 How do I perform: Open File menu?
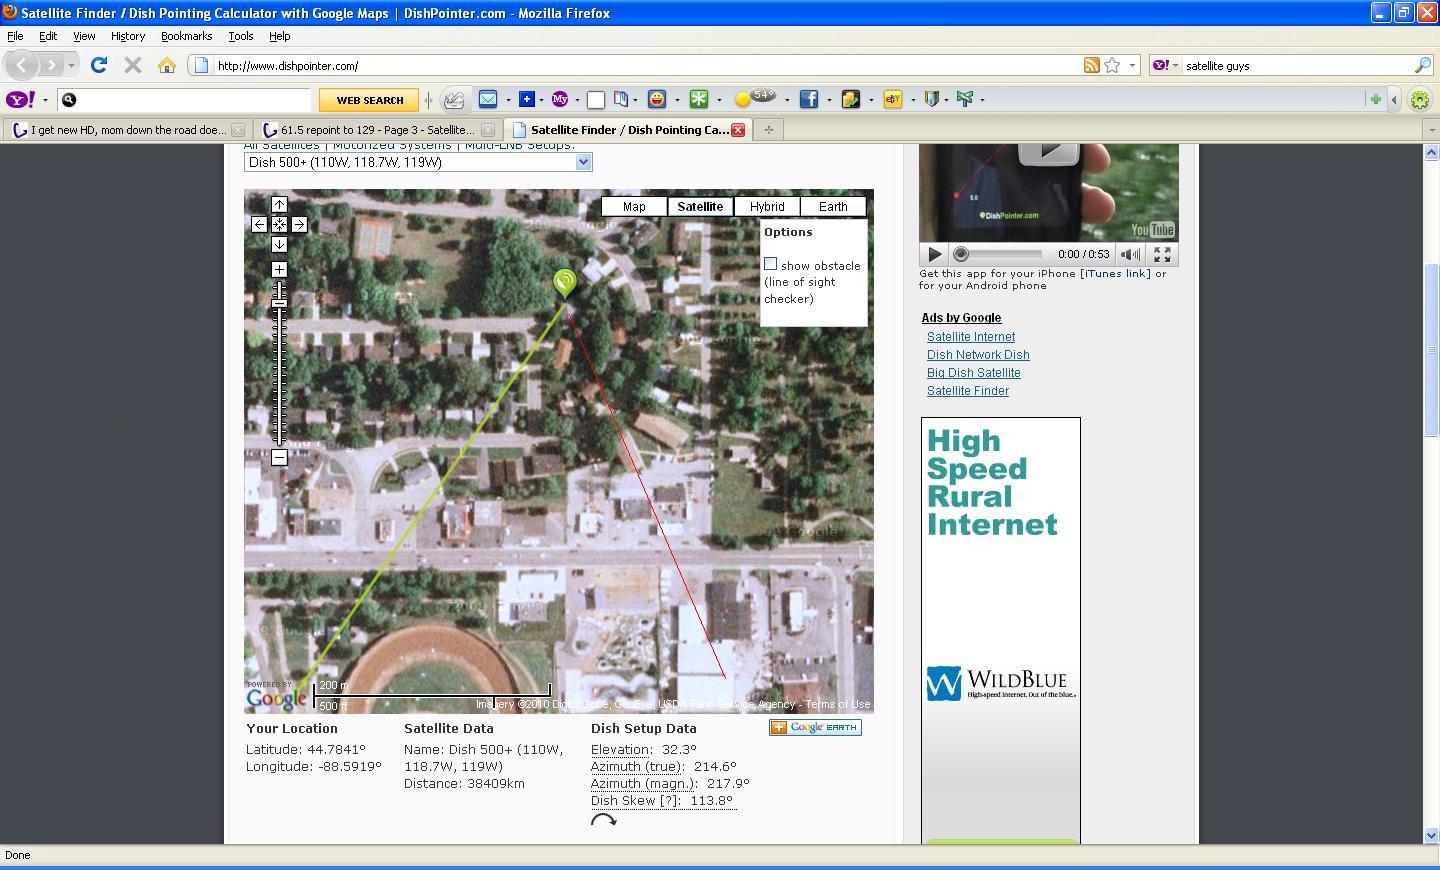15,36
